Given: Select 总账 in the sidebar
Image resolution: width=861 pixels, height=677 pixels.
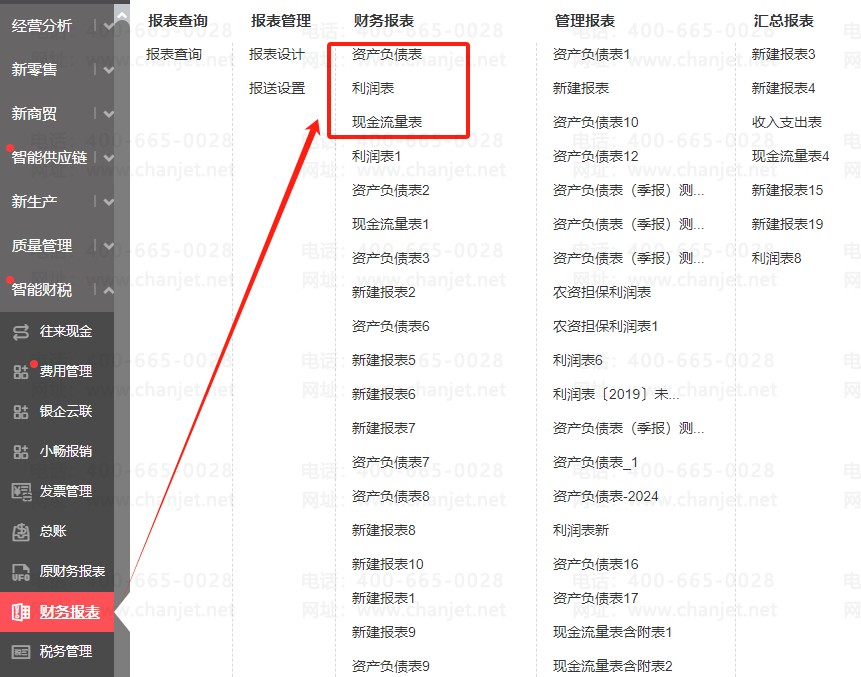Looking at the screenshot, I should point(53,531).
